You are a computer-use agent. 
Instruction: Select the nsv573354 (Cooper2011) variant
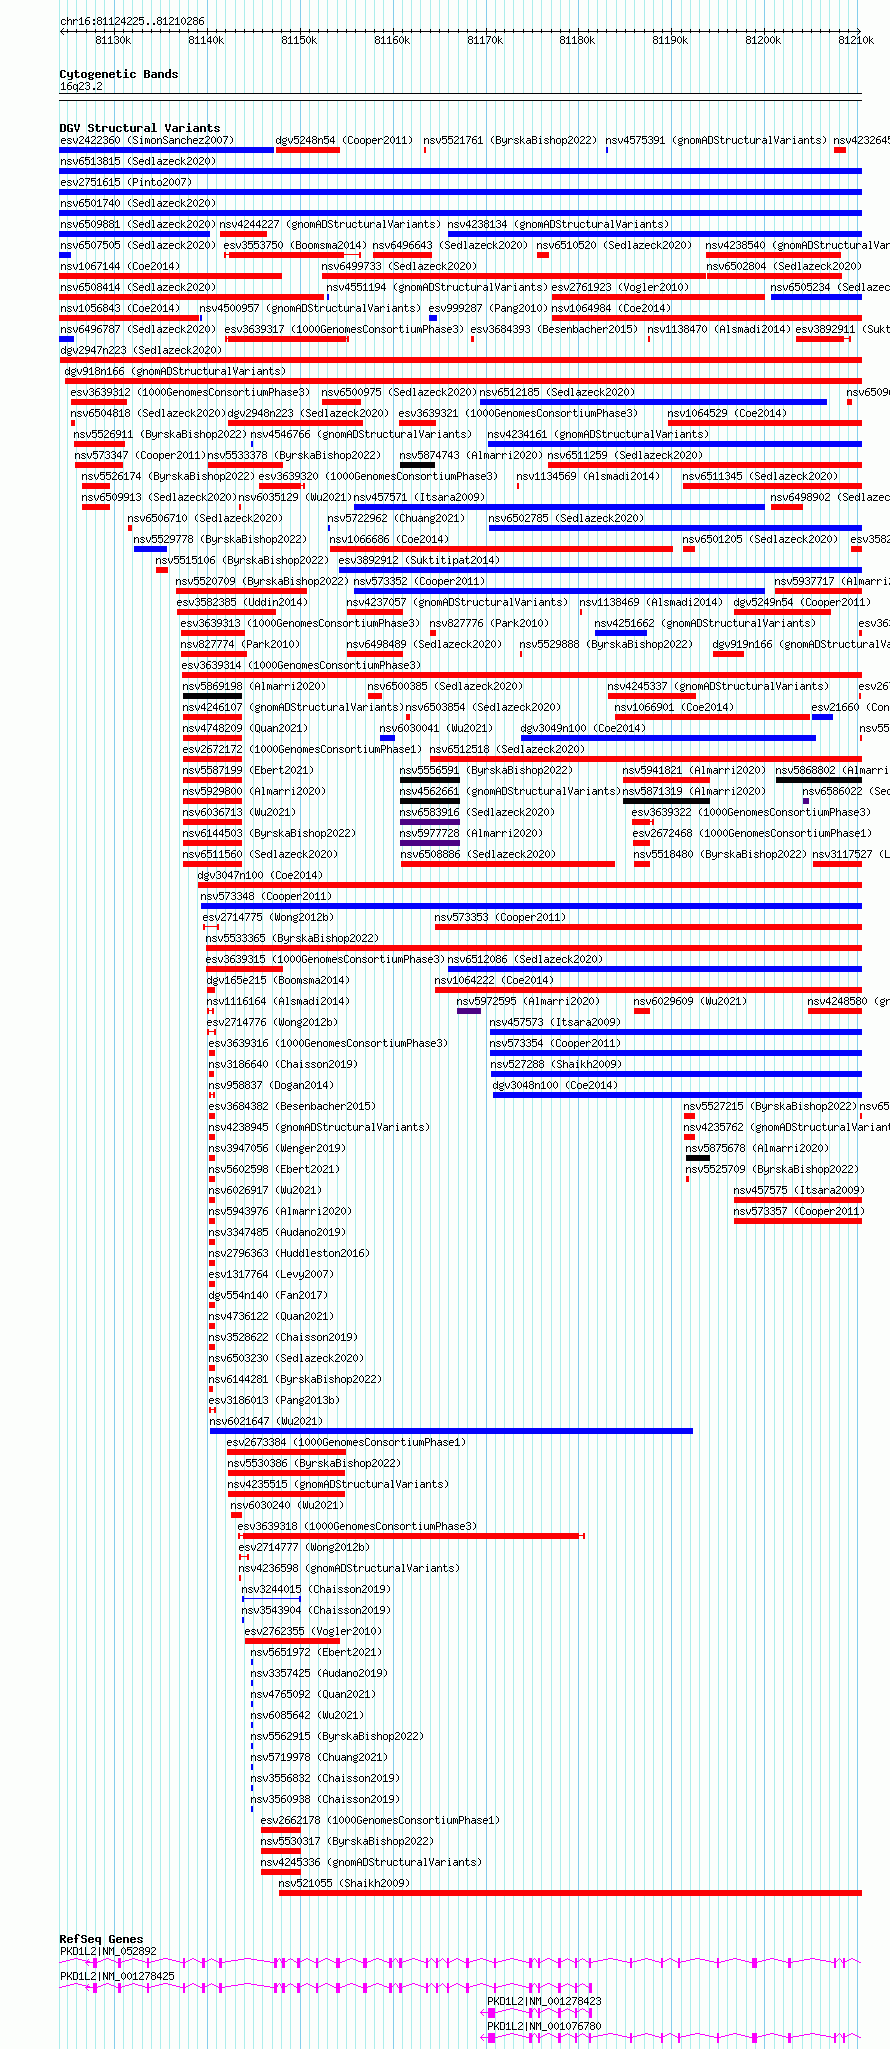(555, 1043)
